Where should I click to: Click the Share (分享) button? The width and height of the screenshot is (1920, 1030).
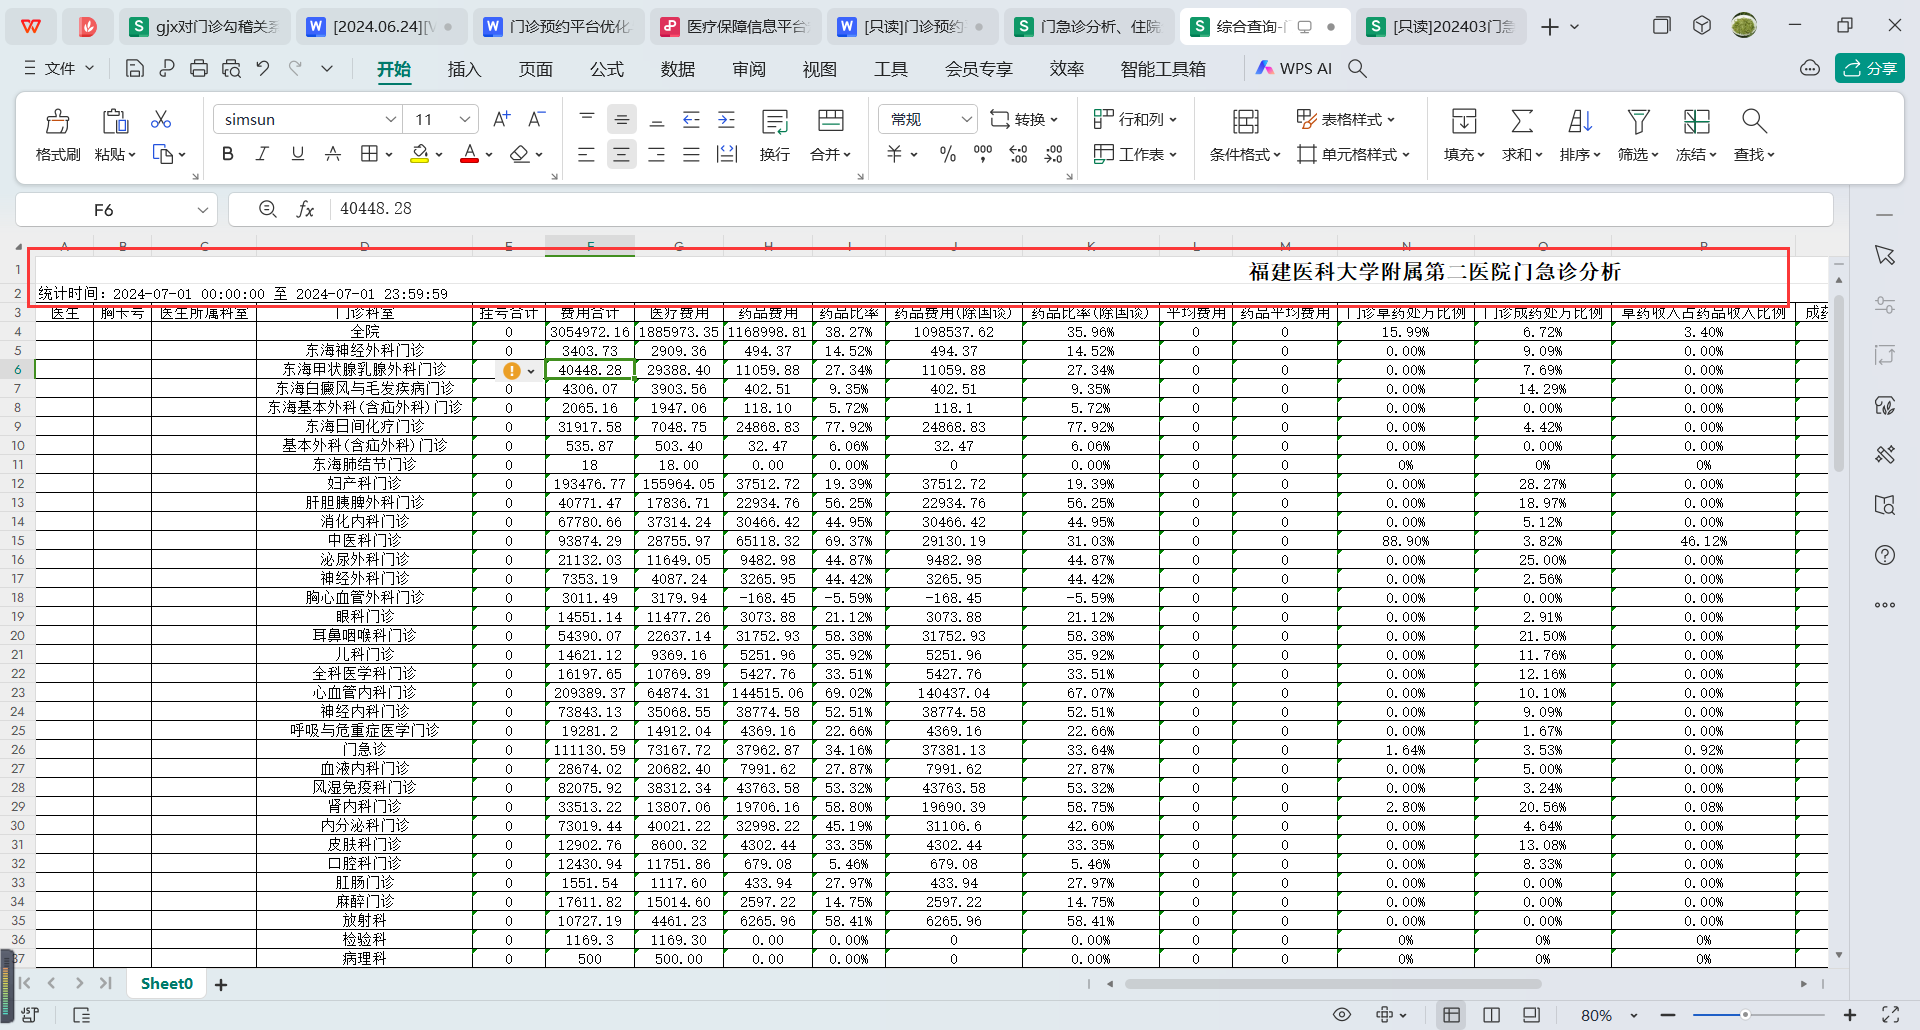(x=1870, y=68)
